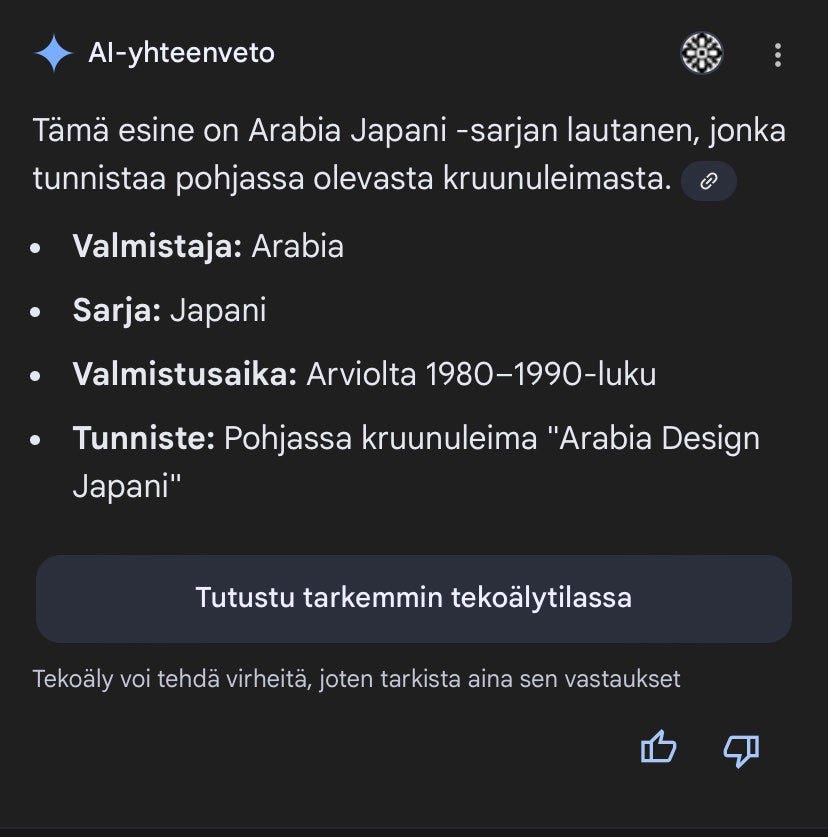
Task: Click the link chip after 'kruunuleimasta'
Action: pos(708,181)
